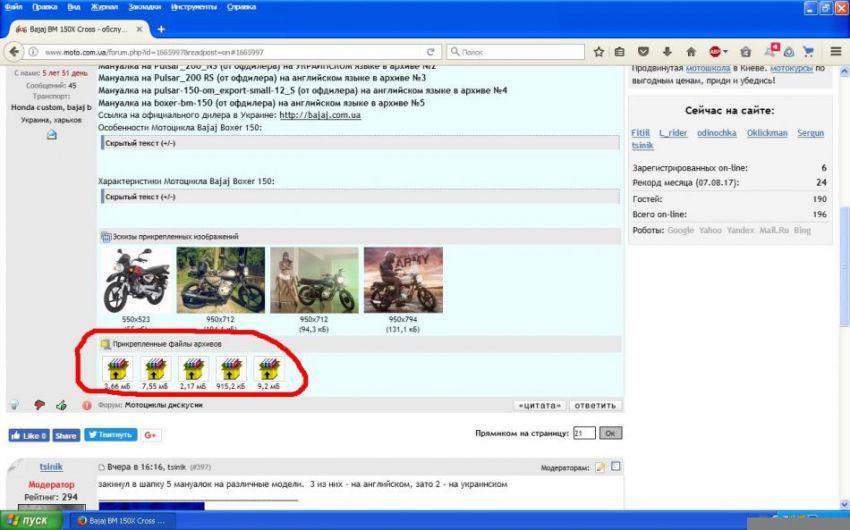
Task: Open the ARMY motorcycle thumbnail 950x794
Action: click(403, 280)
